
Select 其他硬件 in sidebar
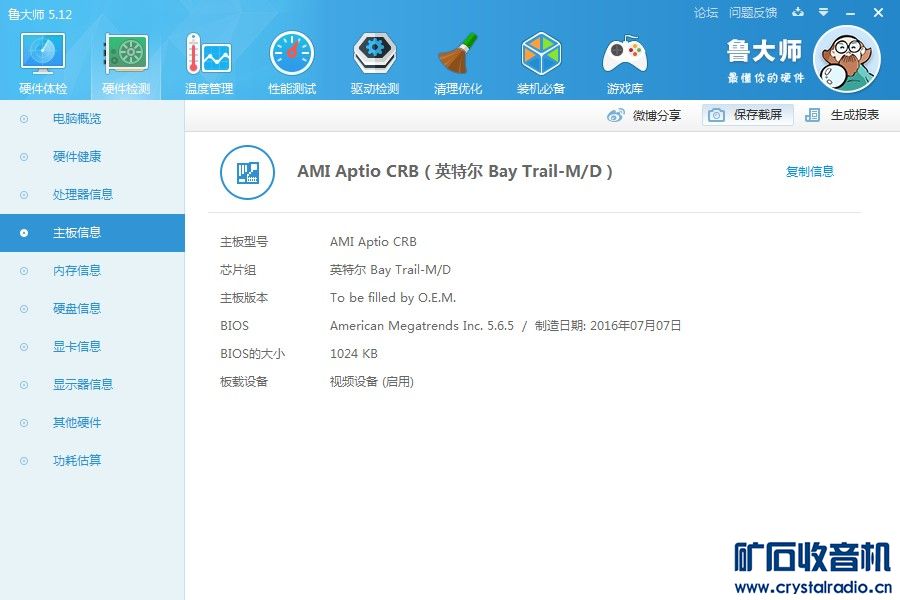coord(92,423)
